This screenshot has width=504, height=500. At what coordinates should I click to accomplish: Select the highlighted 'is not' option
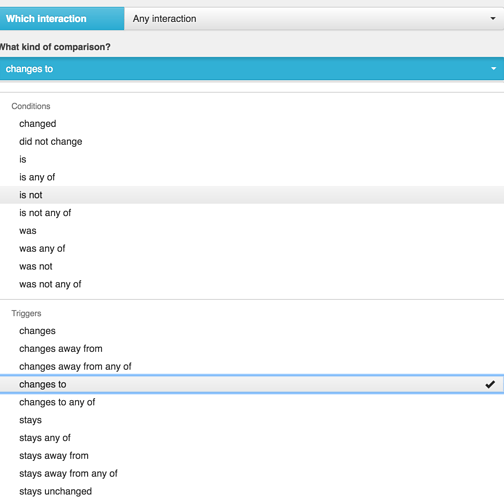252,195
